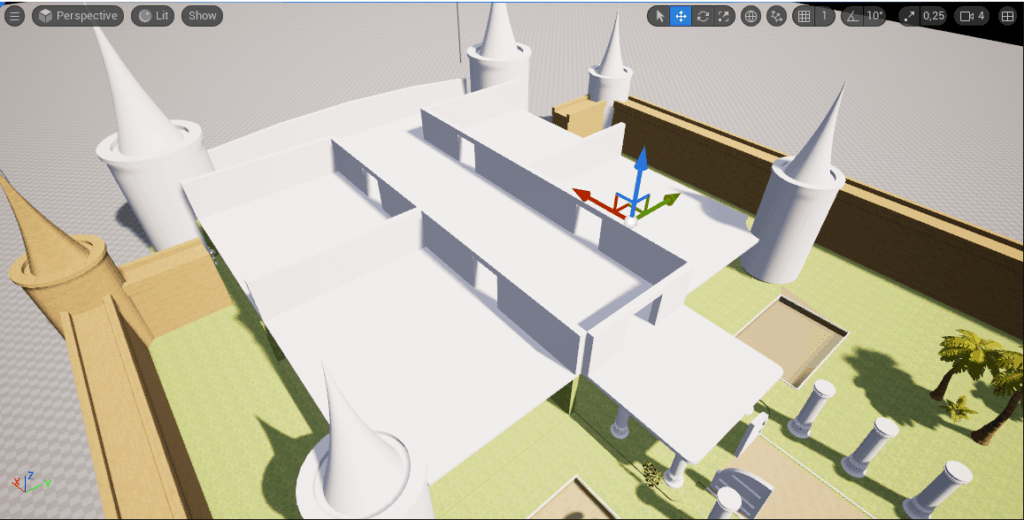
Task: Switch to the Rotate transform tool
Action: 702,16
